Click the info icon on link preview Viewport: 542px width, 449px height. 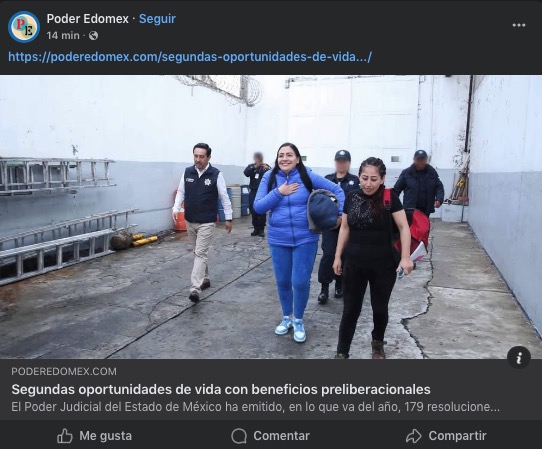point(518,357)
